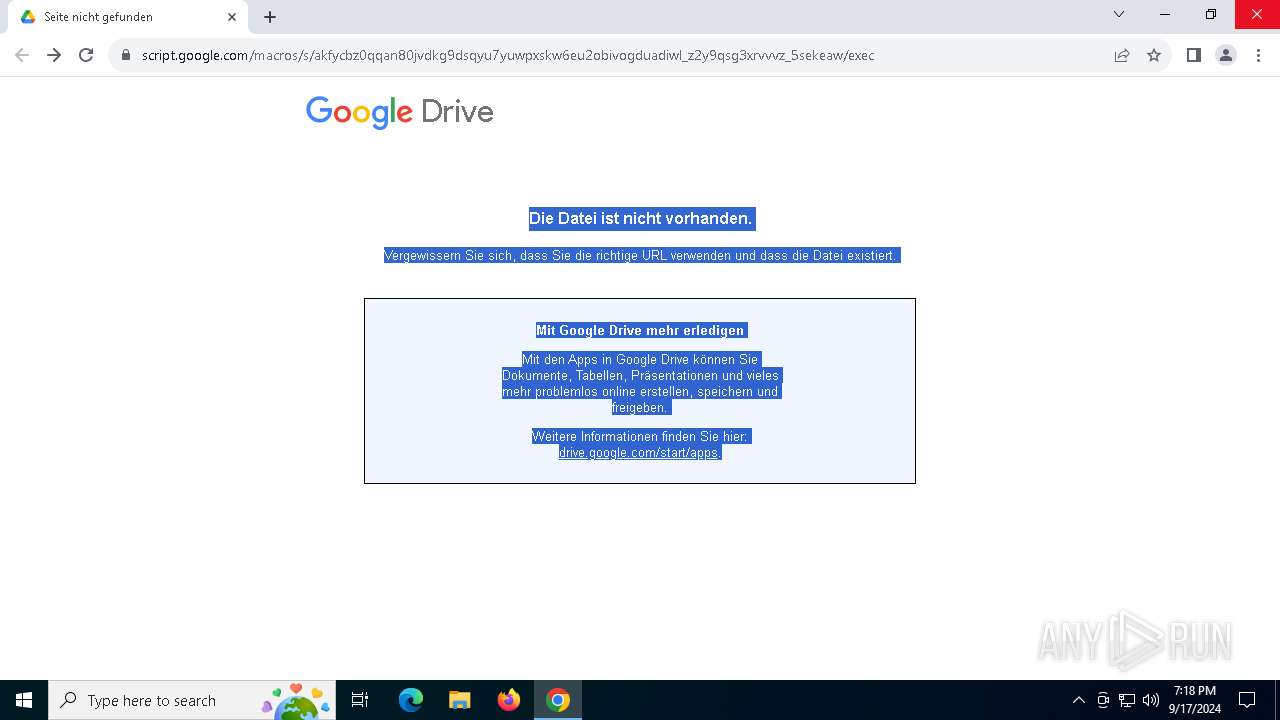Open a new tab with plus button
Viewport: 1280px width, 720px height.
click(x=270, y=17)
